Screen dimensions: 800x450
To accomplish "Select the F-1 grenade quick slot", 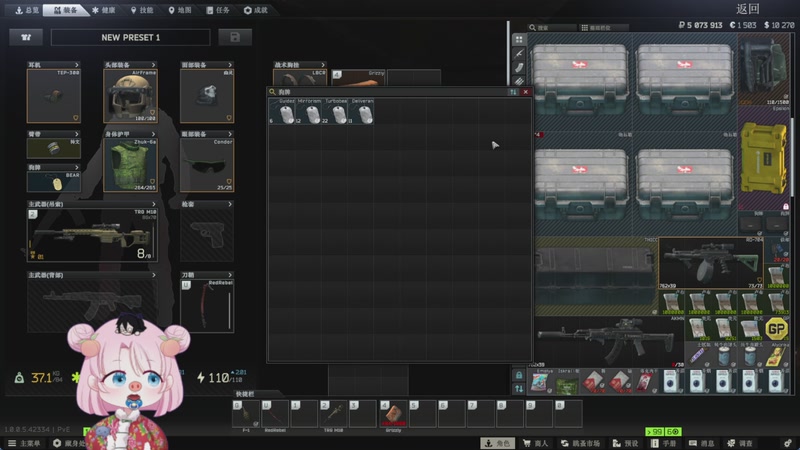I will point(246,413).
